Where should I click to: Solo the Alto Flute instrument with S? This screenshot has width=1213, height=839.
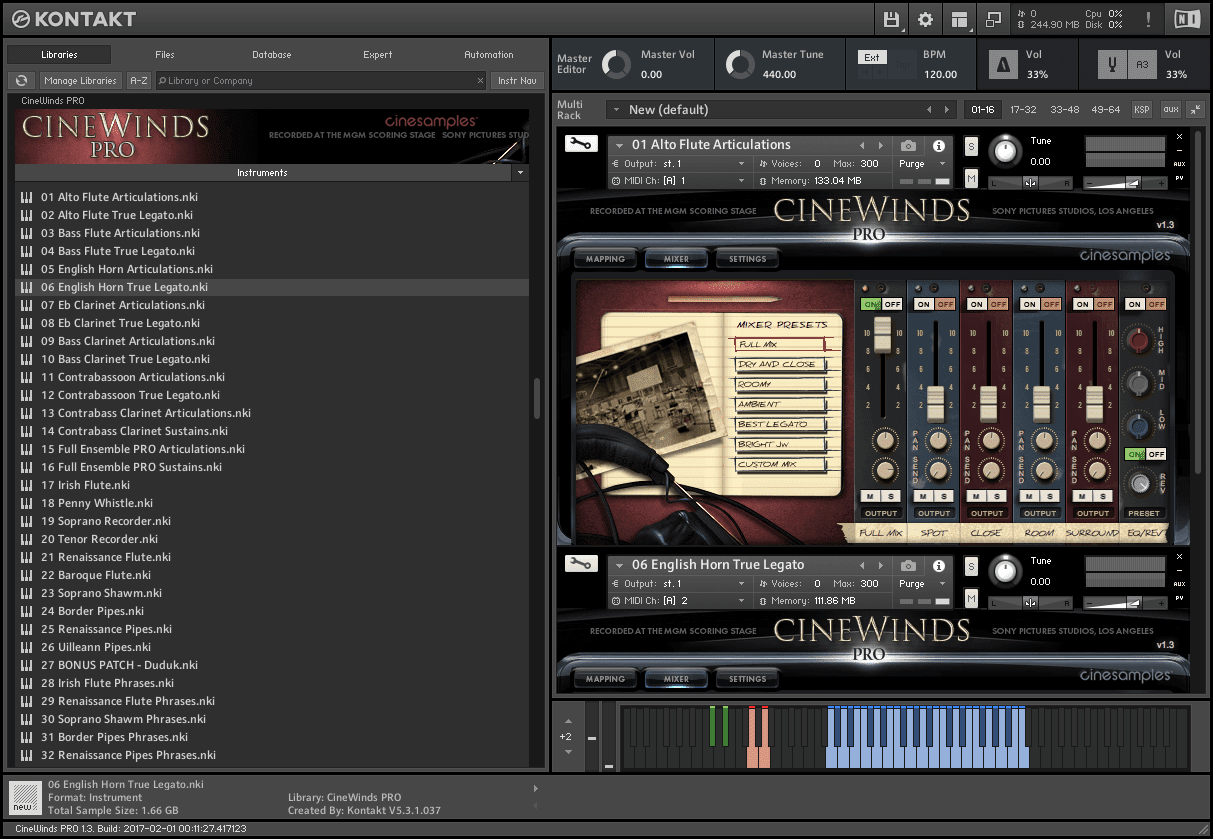click(971, 147)
